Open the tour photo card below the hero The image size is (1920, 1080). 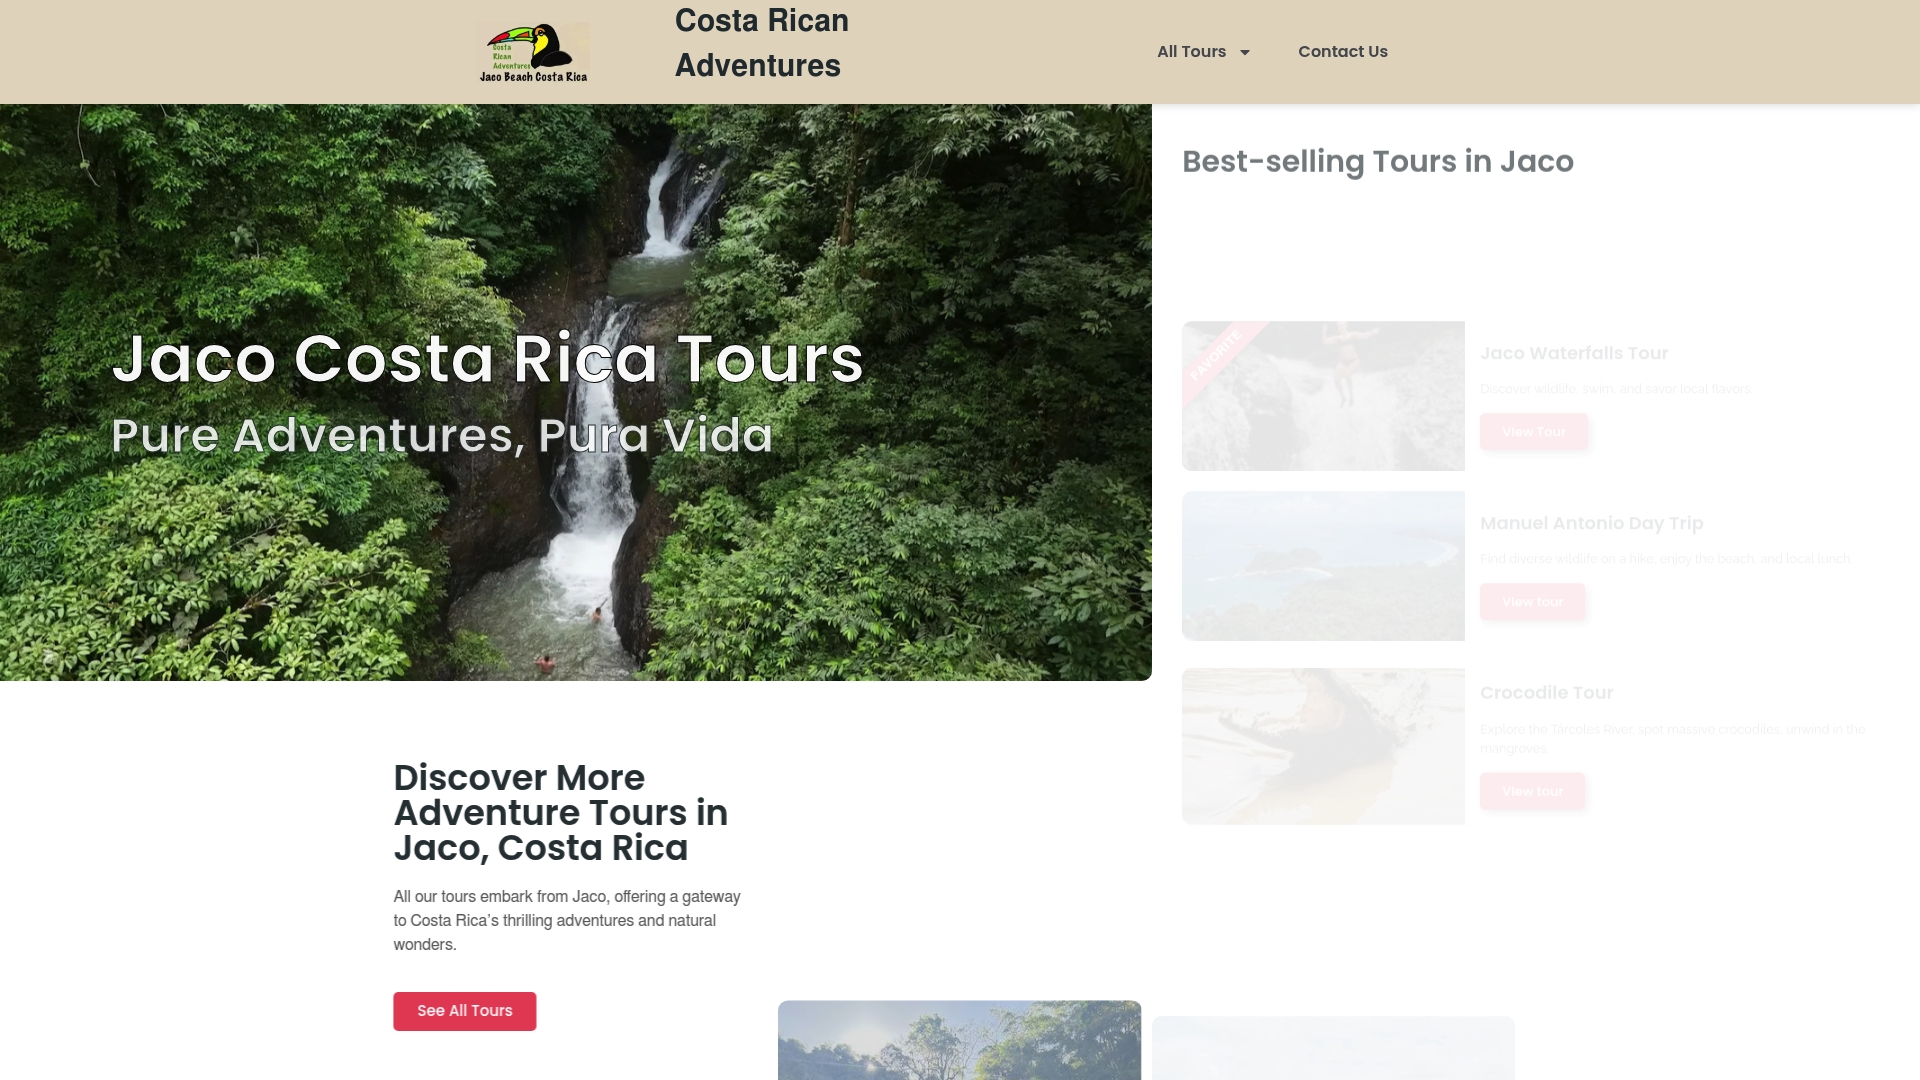point(959,1040)
